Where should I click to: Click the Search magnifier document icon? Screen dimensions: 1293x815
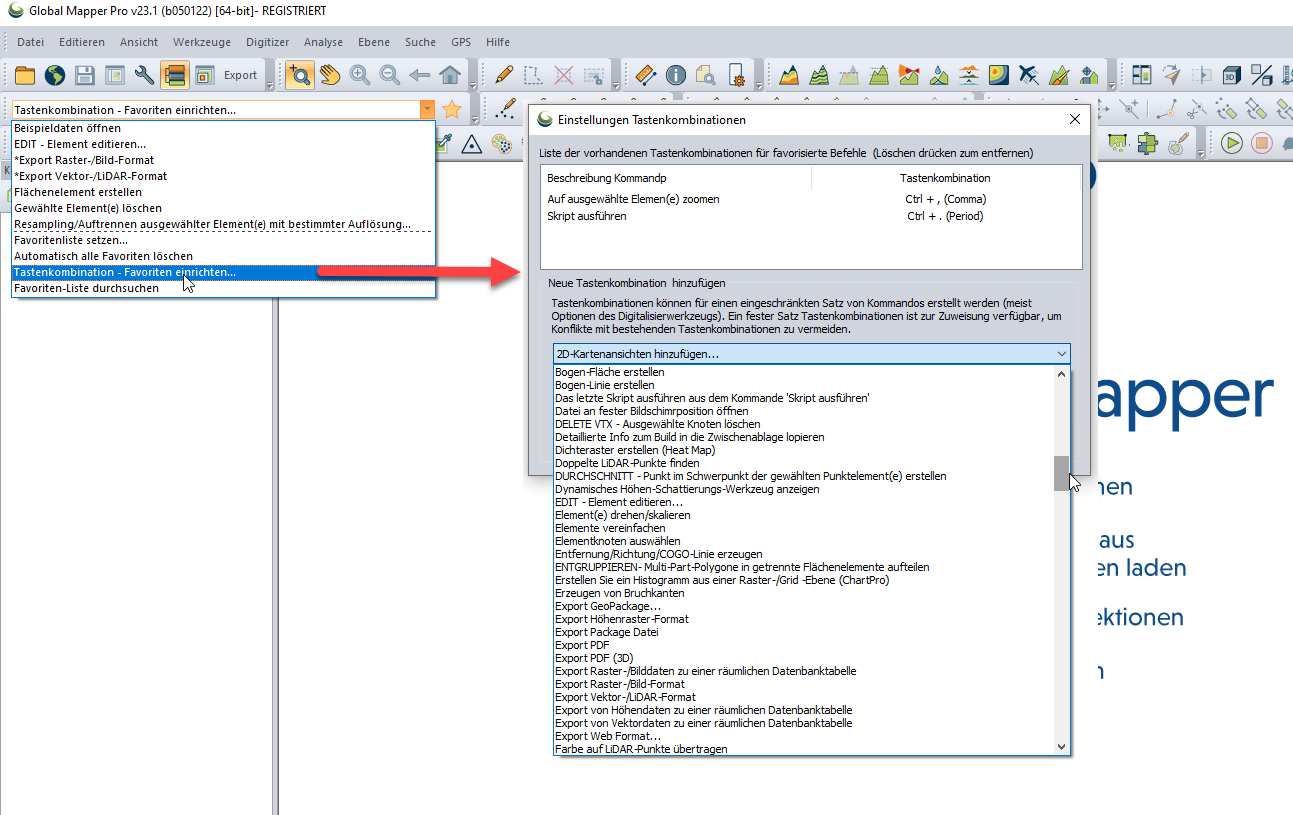pos(706,75)
